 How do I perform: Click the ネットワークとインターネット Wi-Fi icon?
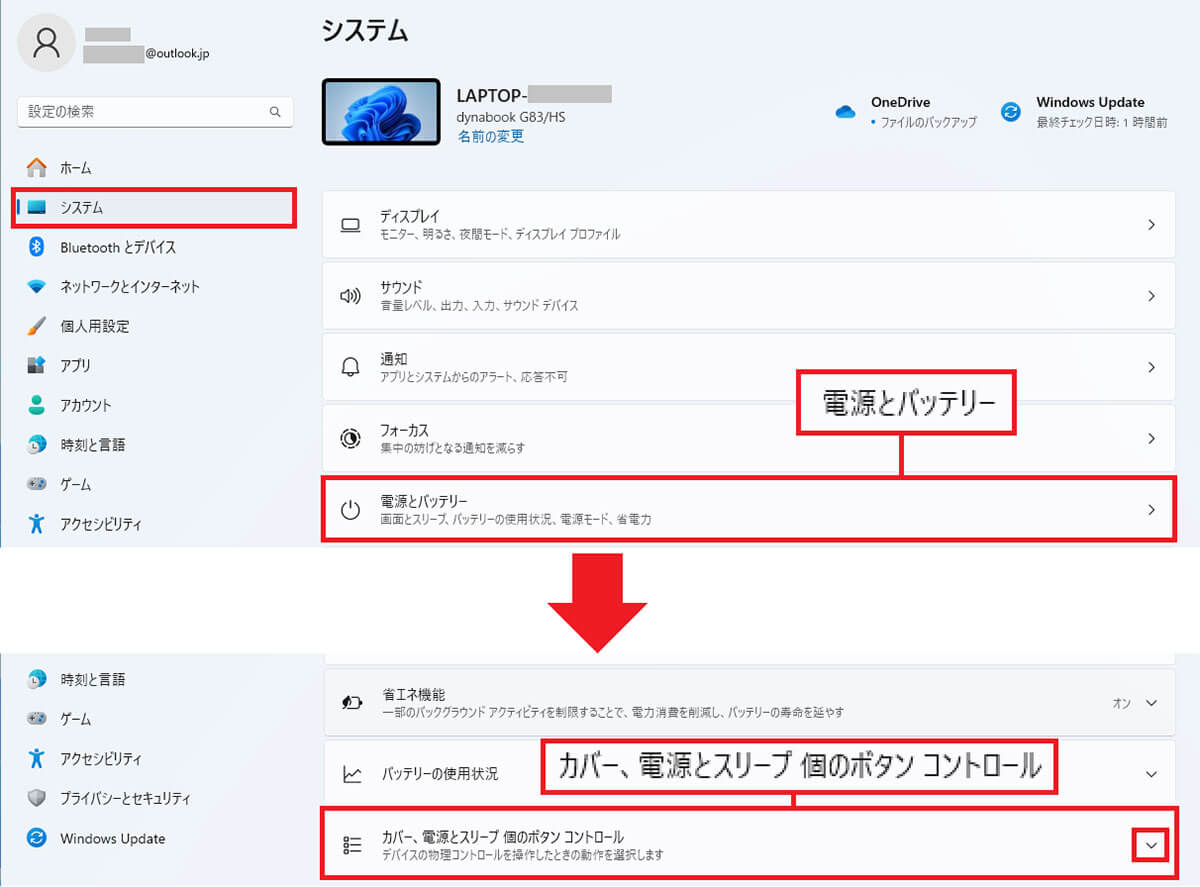tap(37, 287)
